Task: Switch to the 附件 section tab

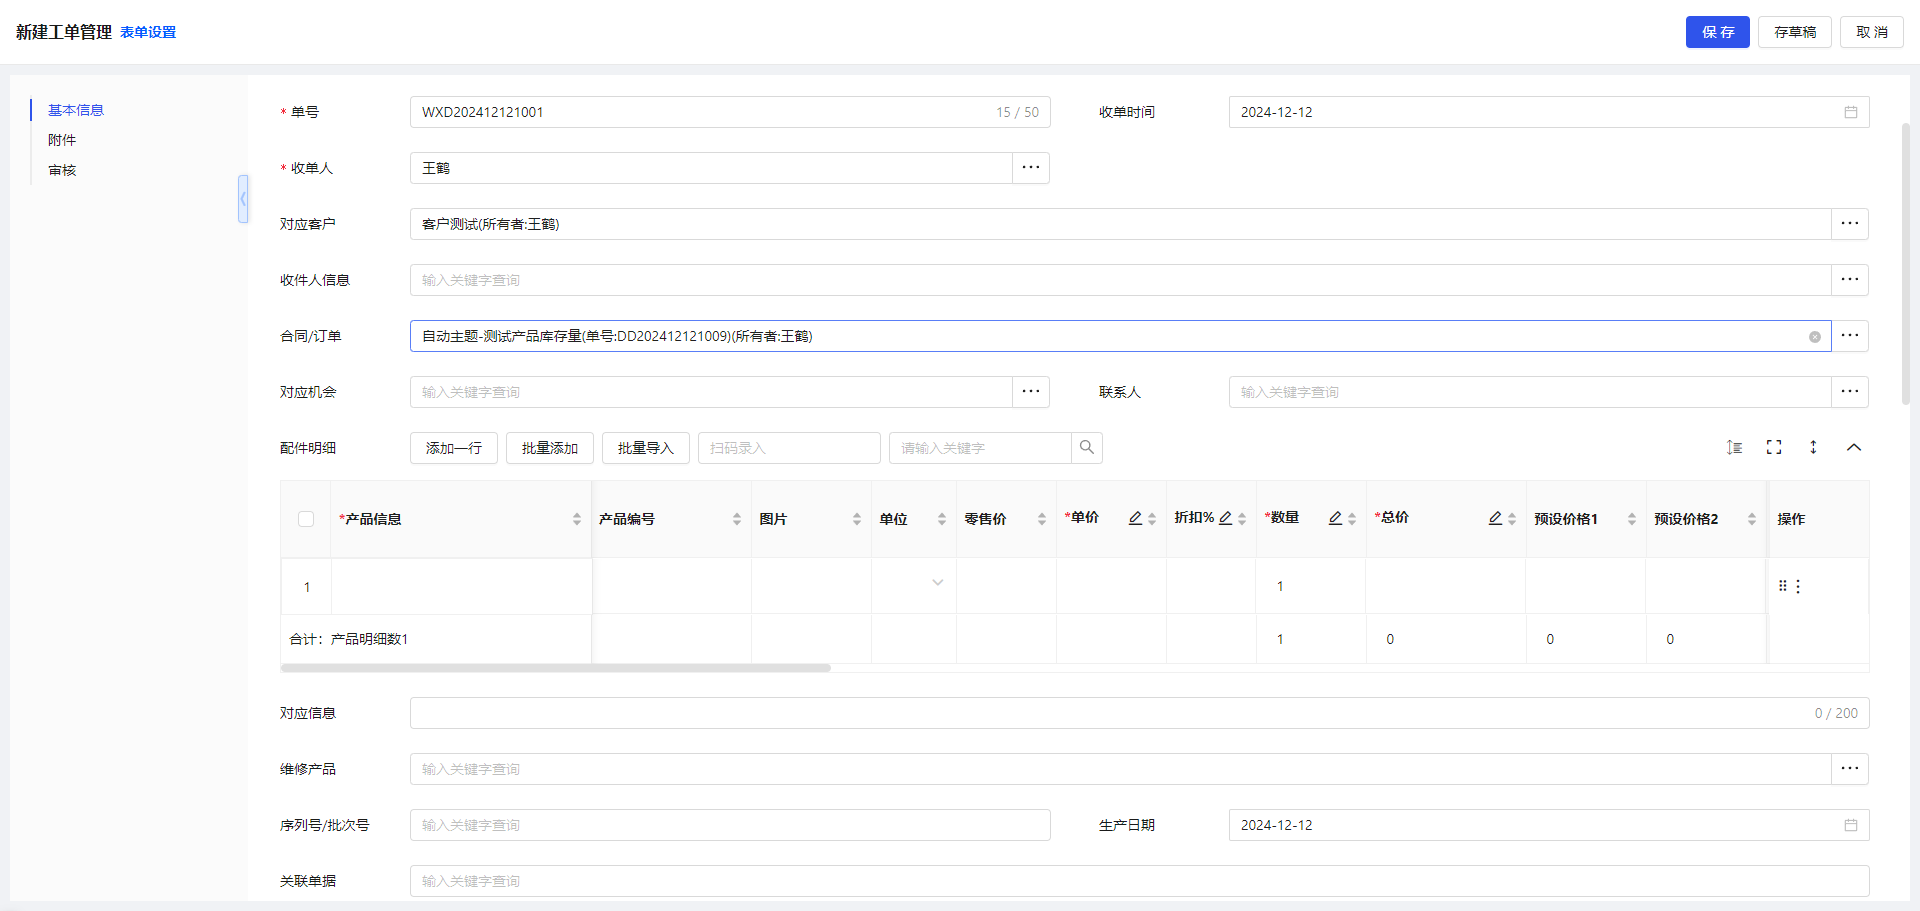Action: tap(62, 140)
